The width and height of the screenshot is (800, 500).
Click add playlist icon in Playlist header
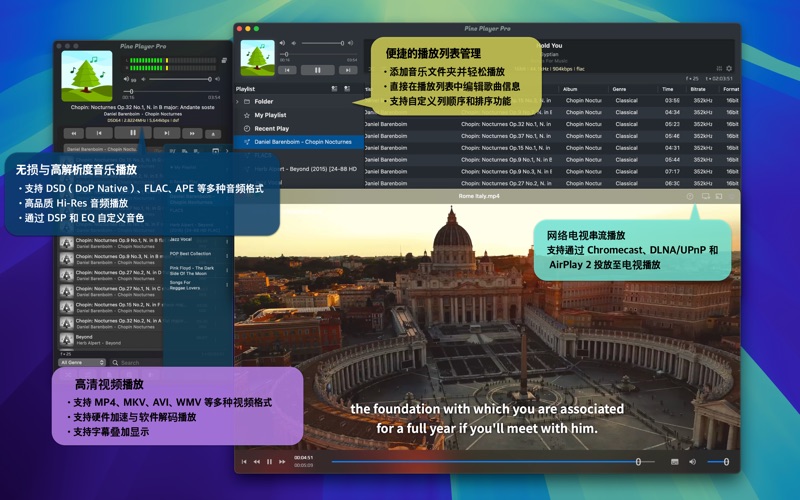point(334,89)
